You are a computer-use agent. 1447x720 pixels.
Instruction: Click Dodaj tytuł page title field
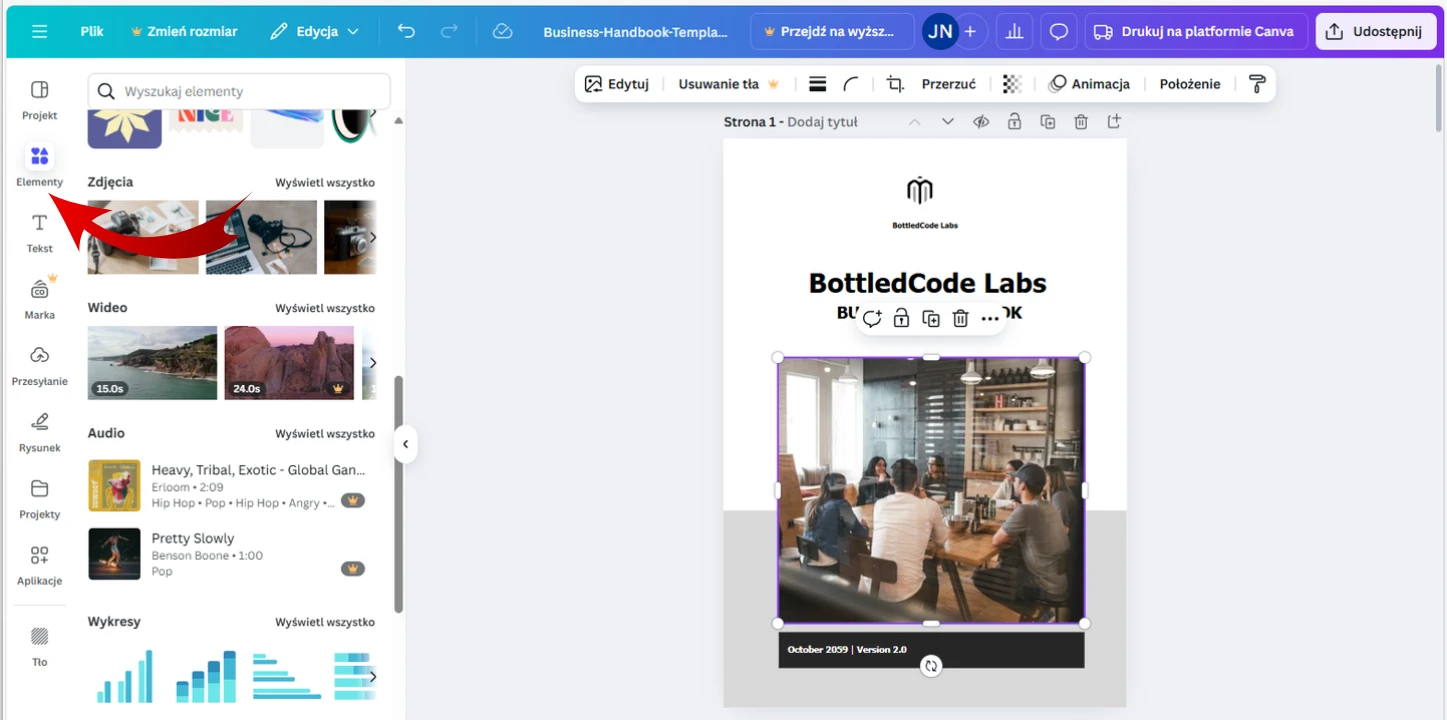point(822,122)
